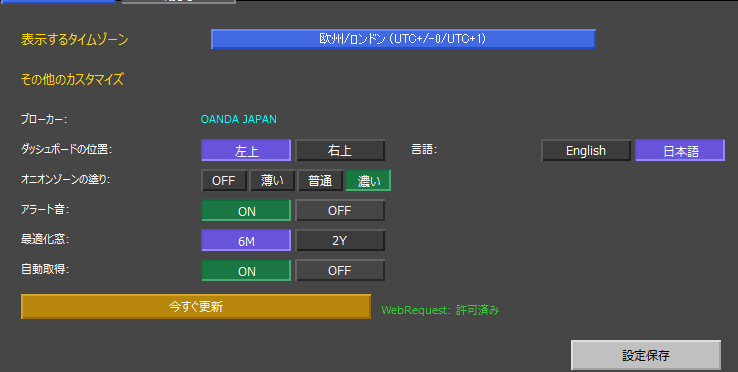The width and height of the screenshot is (738, 372).
Task: Save settings with 設定保存
Action: pyautogui.click(x=646, y=355)
